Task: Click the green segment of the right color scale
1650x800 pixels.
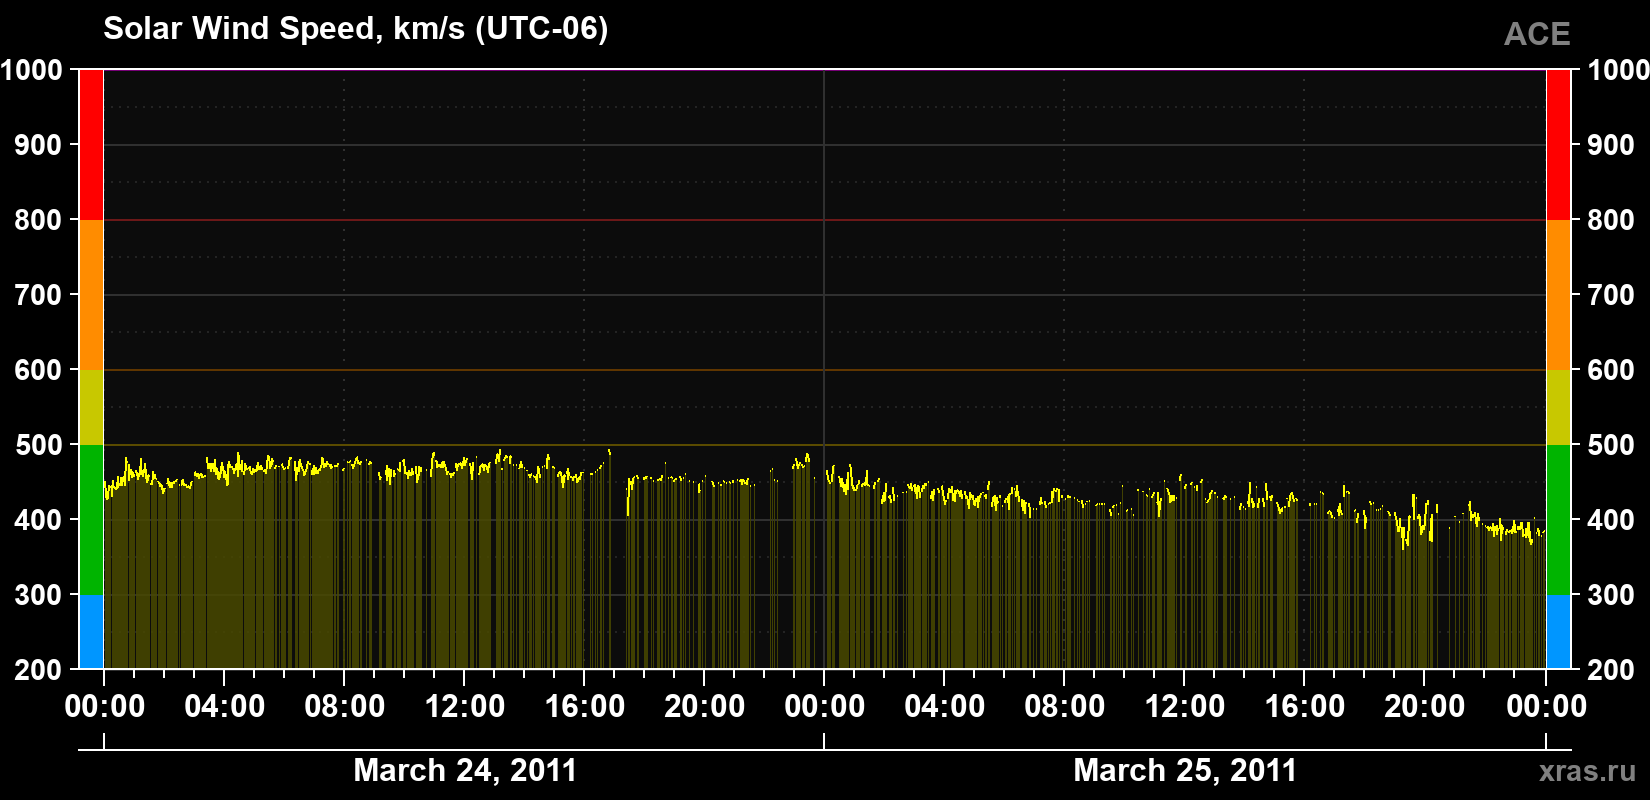Action: (1558, 520)
